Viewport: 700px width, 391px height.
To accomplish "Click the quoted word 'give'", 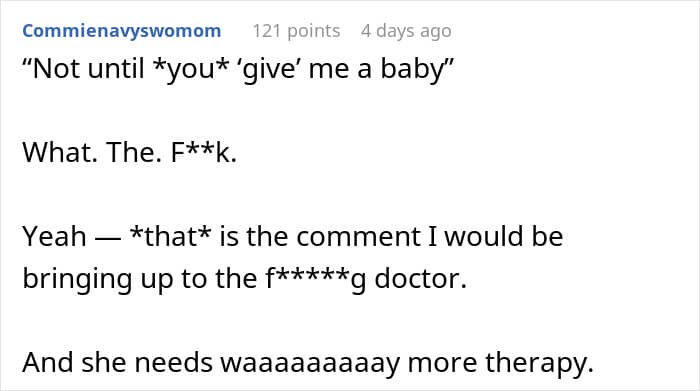I will tap(271, 70).
